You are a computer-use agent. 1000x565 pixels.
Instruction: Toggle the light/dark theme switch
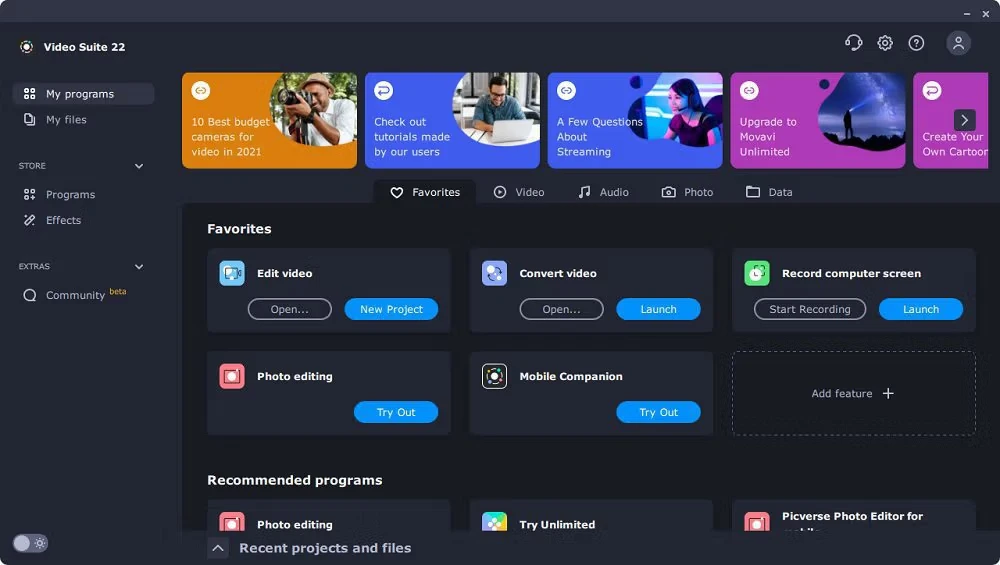pyautogui.click(x=30, y=543)
